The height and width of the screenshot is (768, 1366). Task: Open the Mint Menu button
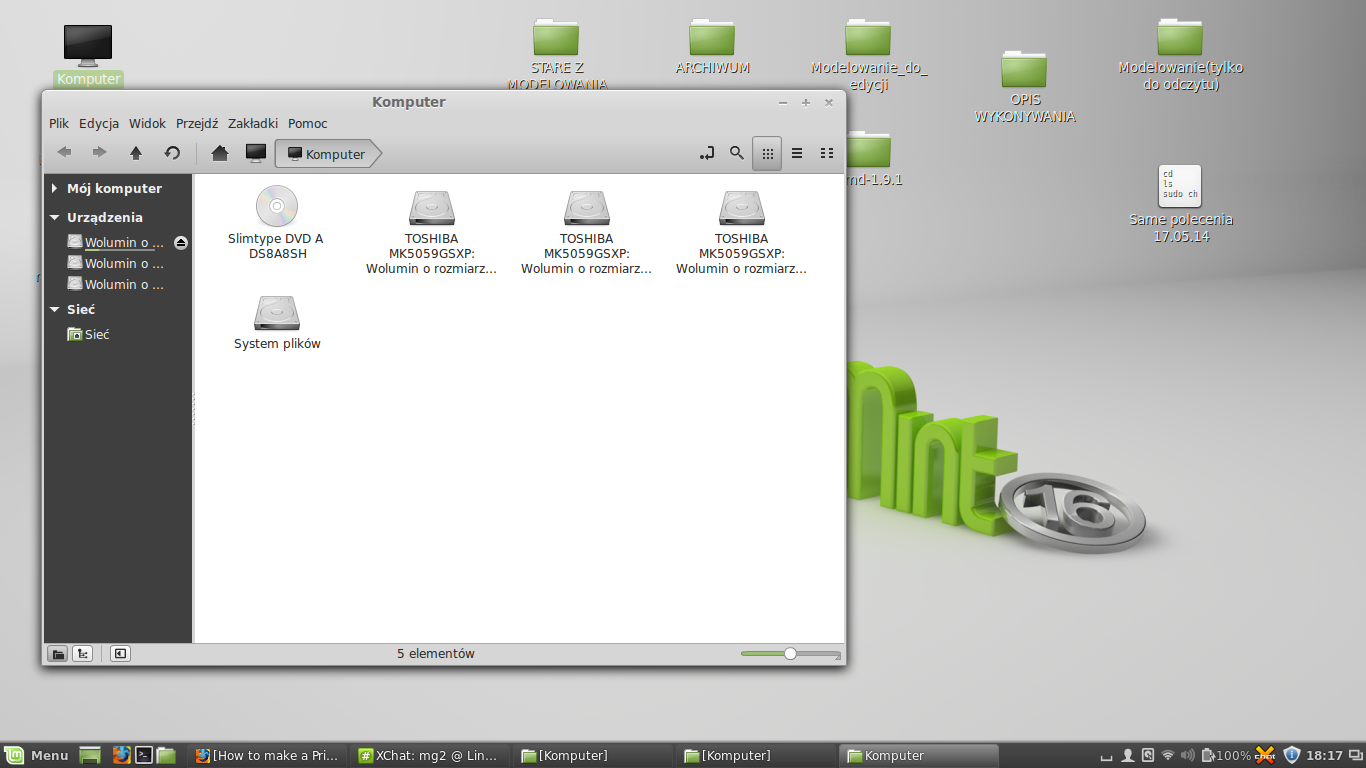[36, 755]
